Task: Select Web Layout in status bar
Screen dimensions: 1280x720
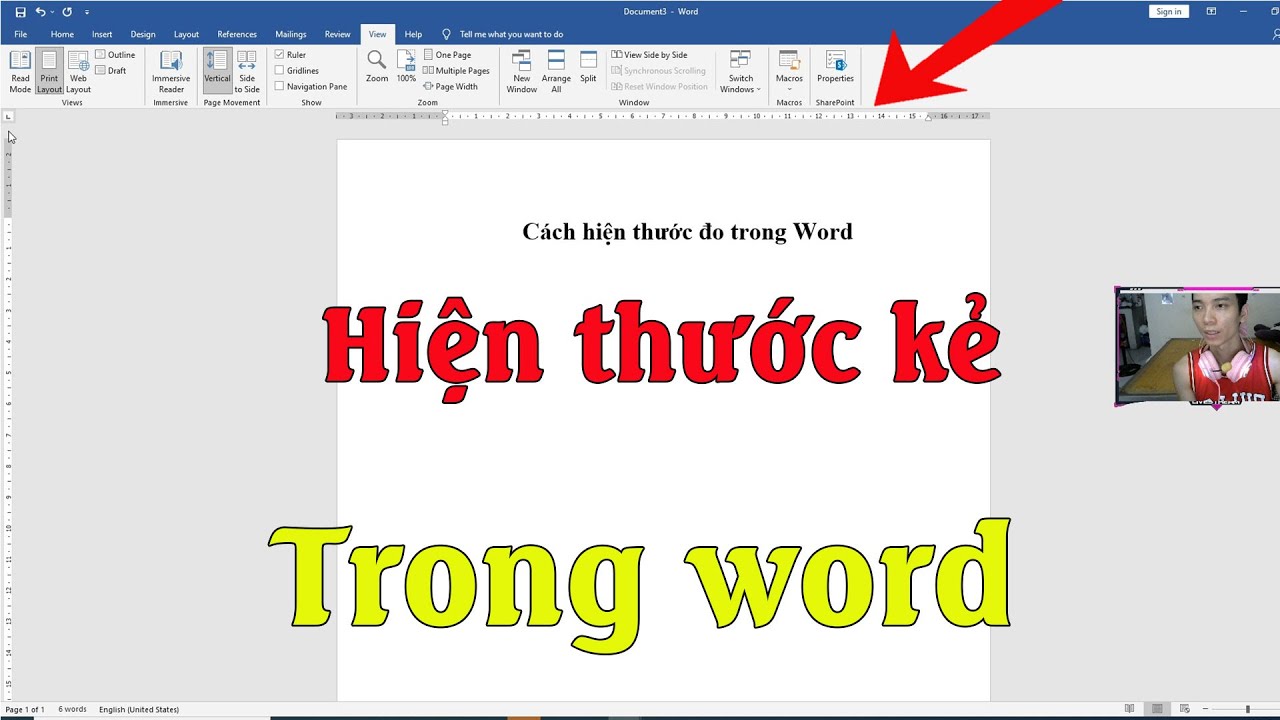Action: tap(1184, 709)
